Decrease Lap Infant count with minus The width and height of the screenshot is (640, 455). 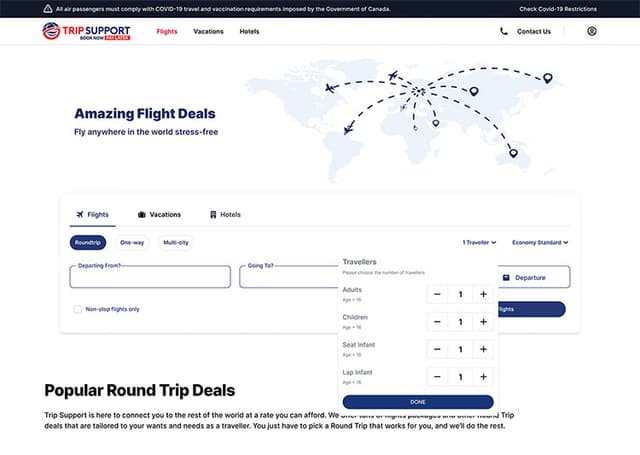click(437, 377)
